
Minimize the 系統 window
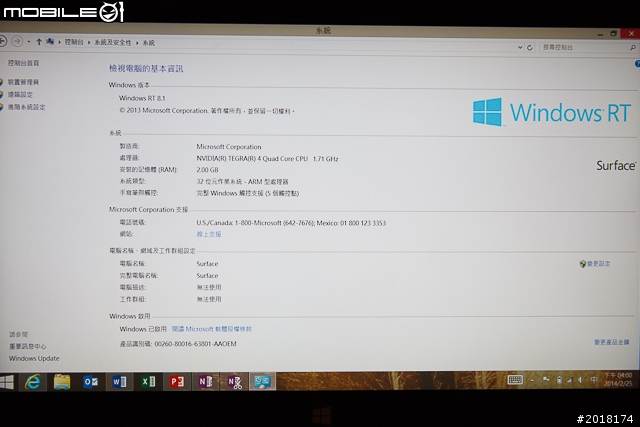click(600, 34)
